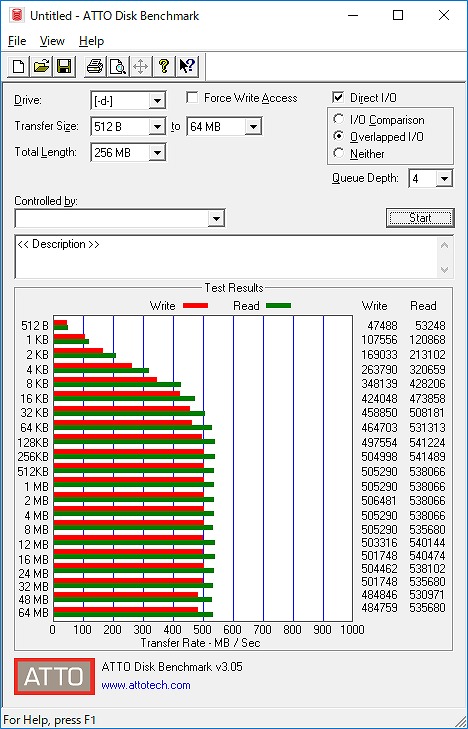Expand the Drive dropdown
This screenshot has width=468, height=729.
(157, 101)
